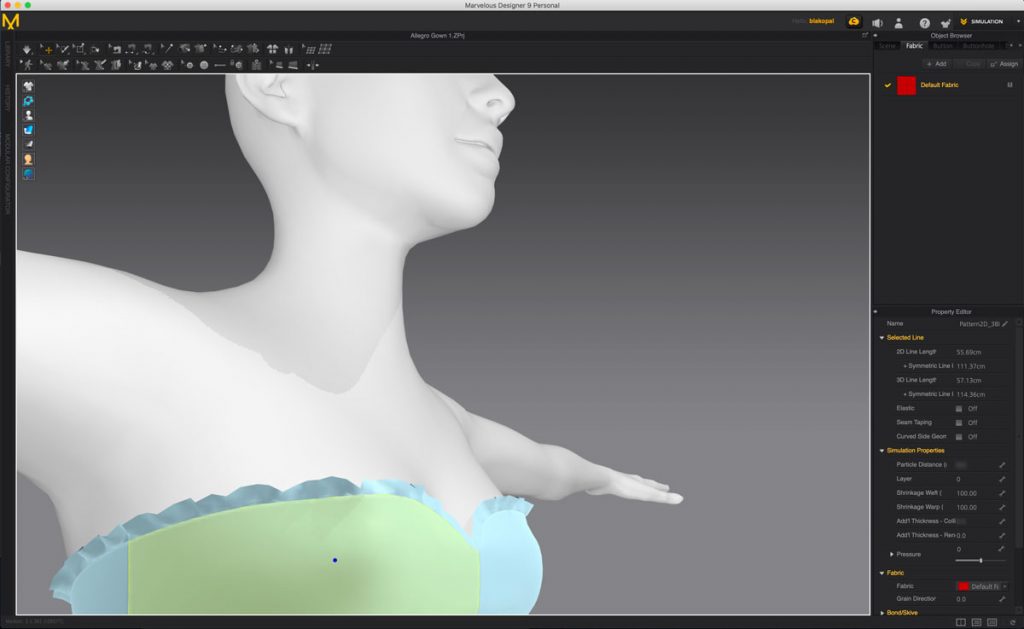Click the Shrinkage Warp value 100.00

point(967,508)
